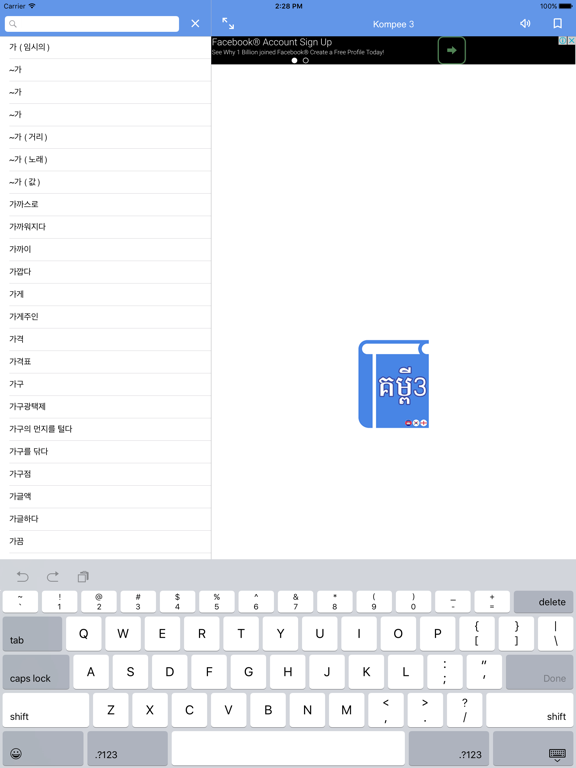
Task: Open the word 가까스로
Action: (105, 205)
